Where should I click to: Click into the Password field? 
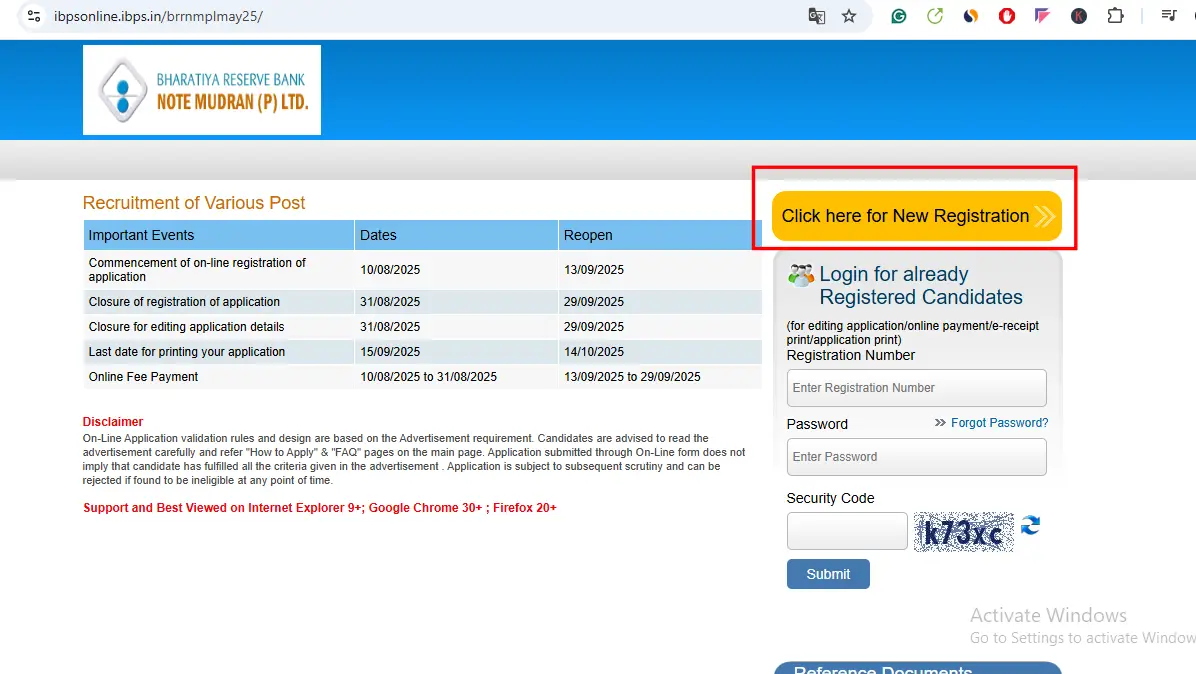(916, 457)
